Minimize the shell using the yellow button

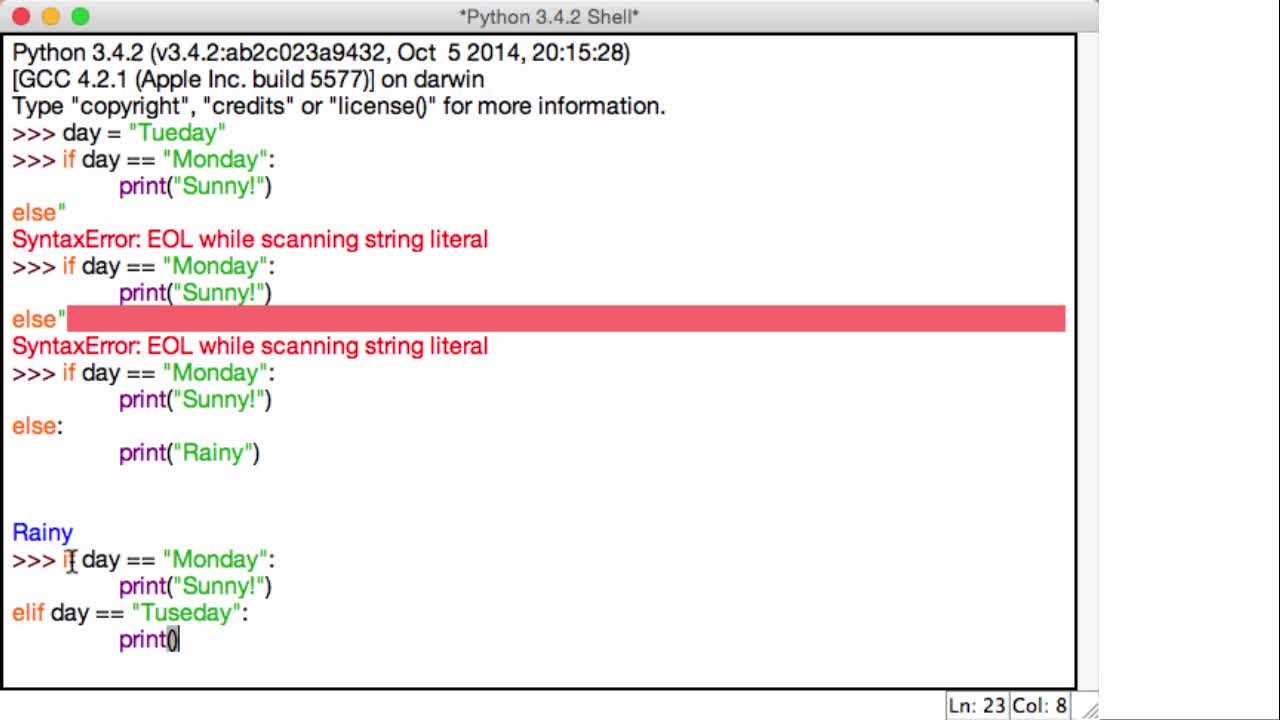tap(51, 16)
